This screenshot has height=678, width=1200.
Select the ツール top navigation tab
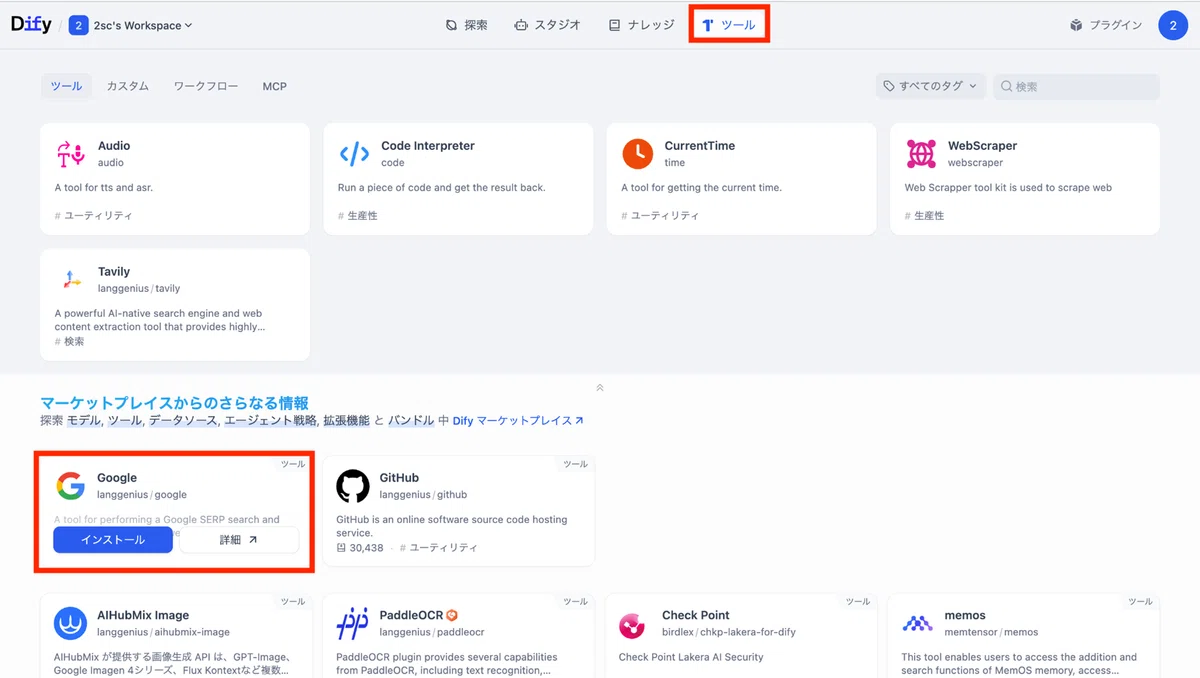coord(729,25)
